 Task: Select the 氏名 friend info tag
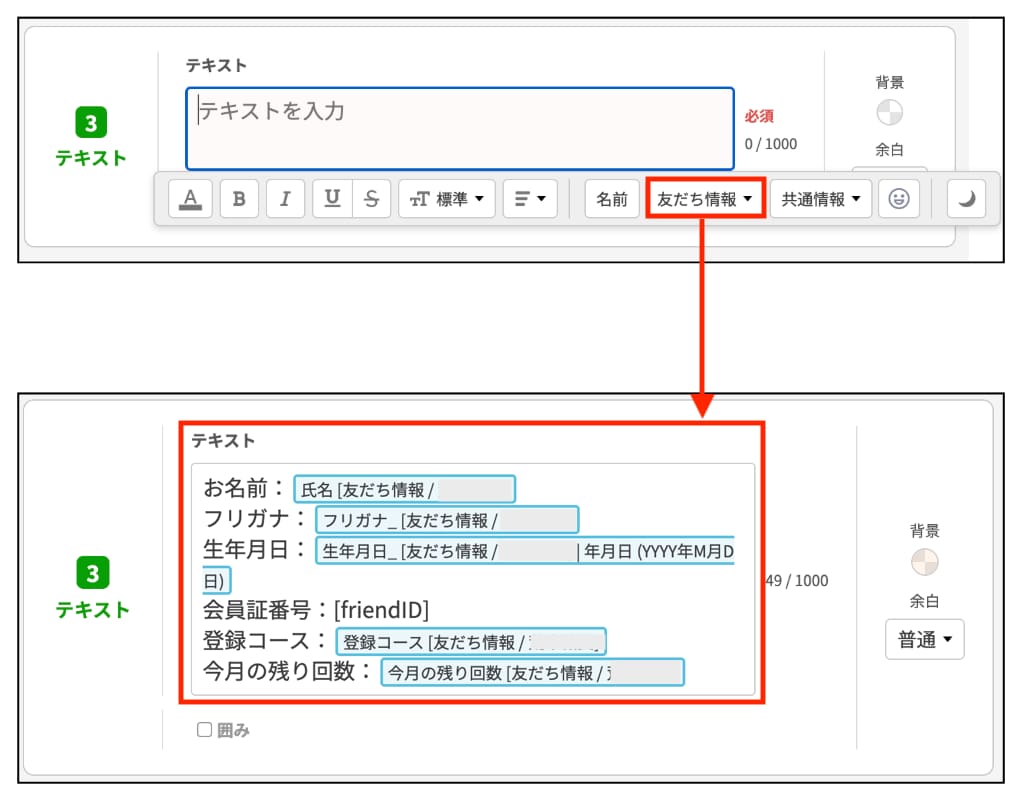point(404,490)
